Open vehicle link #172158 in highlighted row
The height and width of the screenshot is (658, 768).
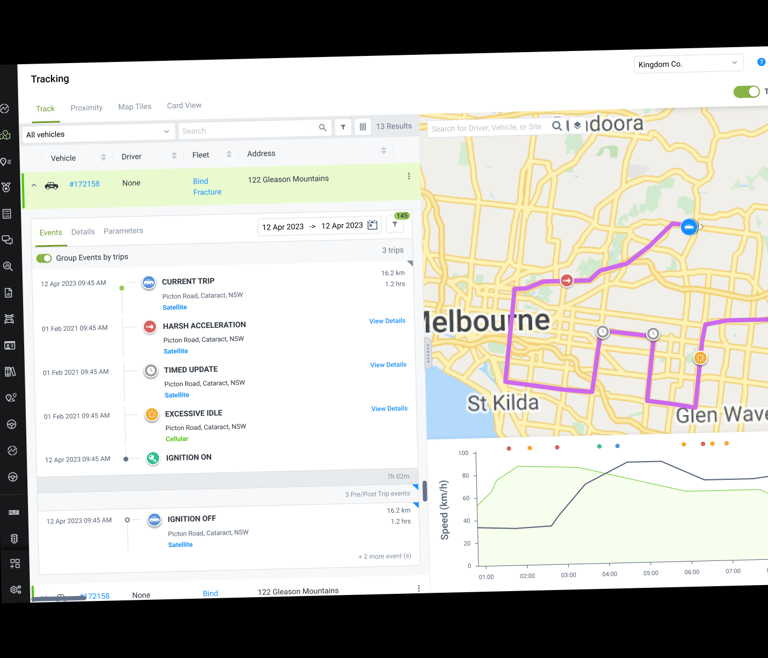[x=84, y=184]
